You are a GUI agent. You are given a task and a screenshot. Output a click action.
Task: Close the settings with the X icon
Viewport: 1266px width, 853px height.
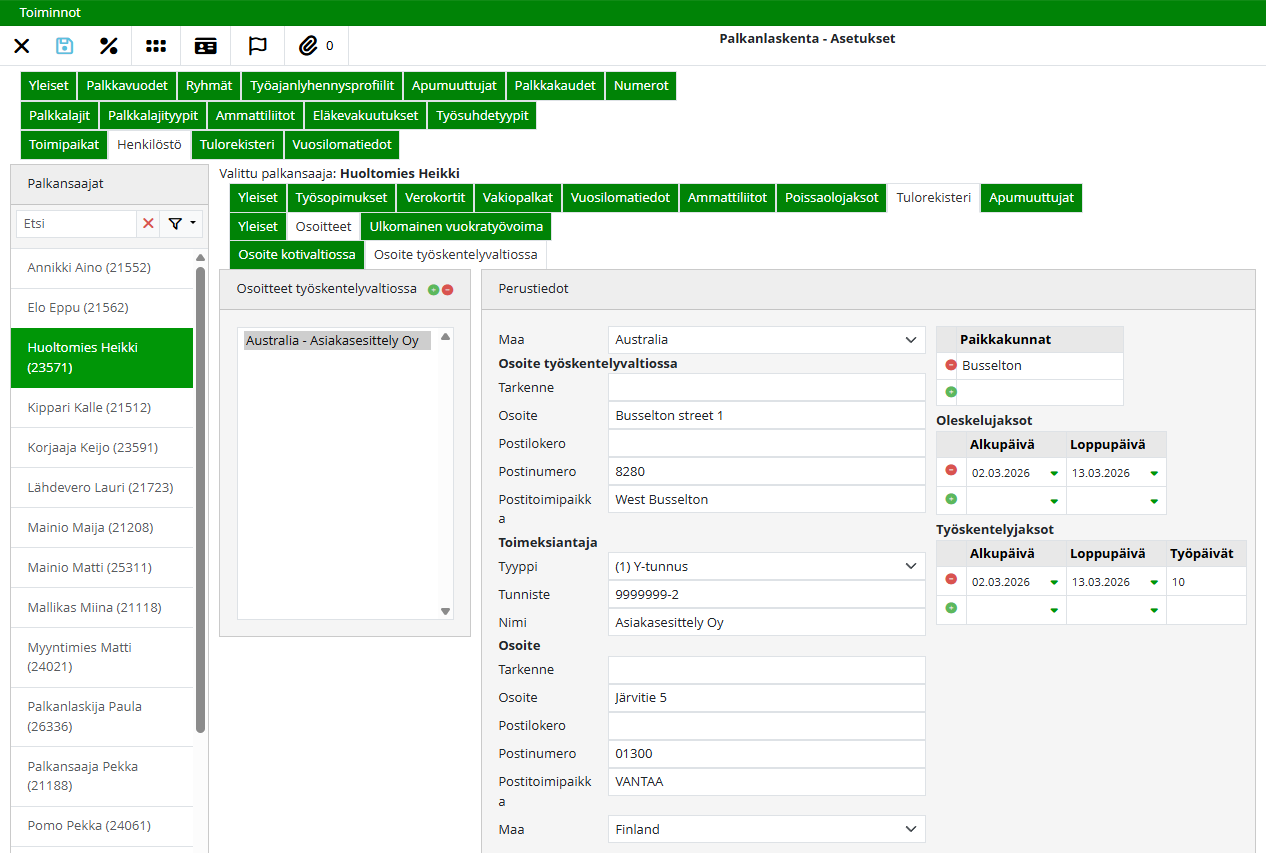pyautogui.click(x=22, y=46)
